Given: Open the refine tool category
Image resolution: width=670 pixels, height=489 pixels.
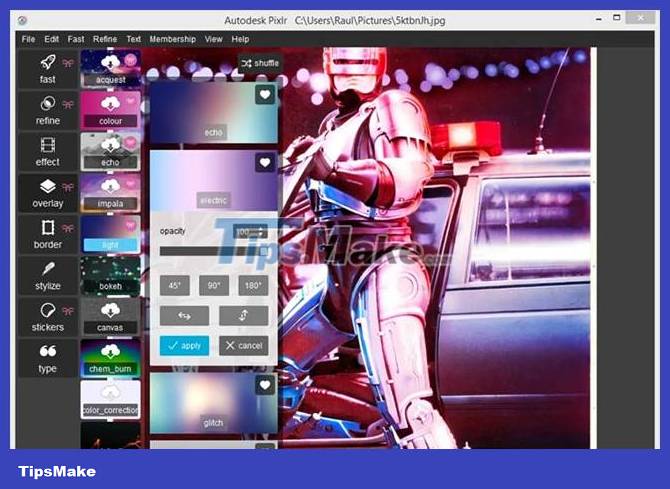Looking at the screenshot, I should pos(47,110).
